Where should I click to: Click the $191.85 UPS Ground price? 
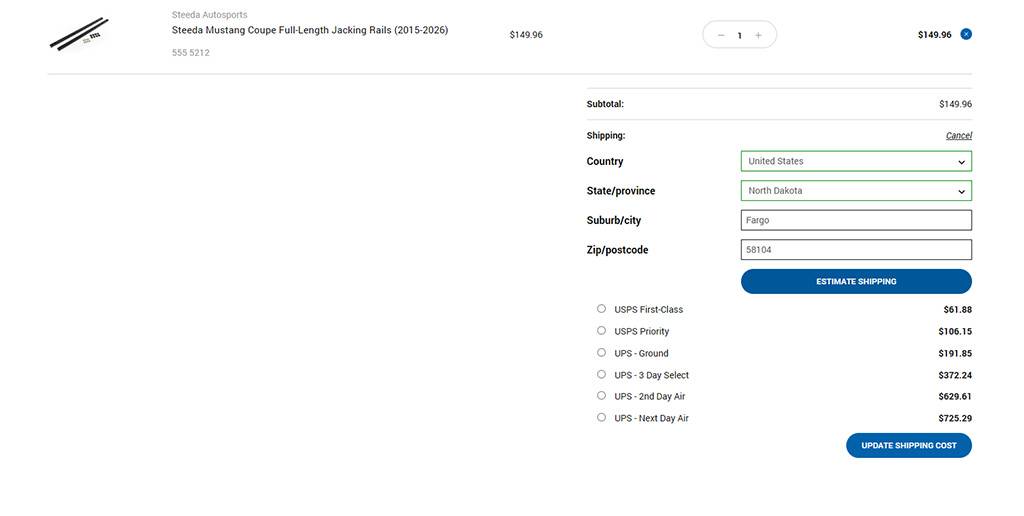(x=955, y=353)
